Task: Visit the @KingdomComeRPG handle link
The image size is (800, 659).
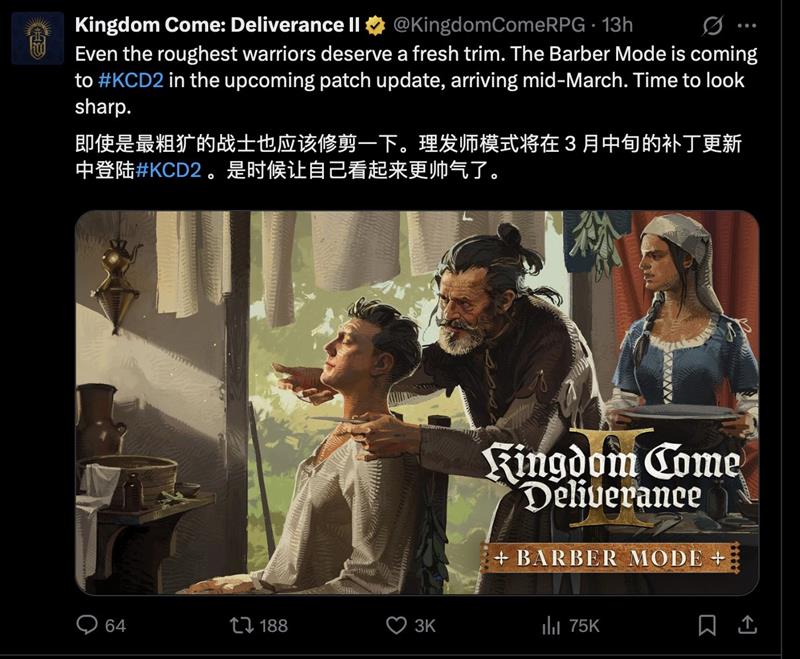Action: pyautogui.click(x=489, y=25)
